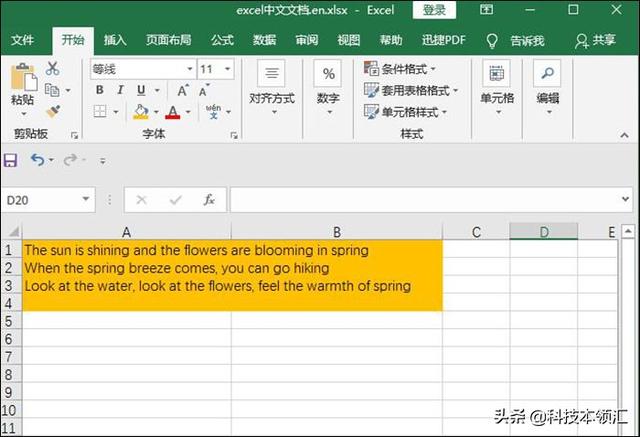Open the font size dropdown showing 11
Viewport: 640px width, 437px height.
tap(228, 69)
